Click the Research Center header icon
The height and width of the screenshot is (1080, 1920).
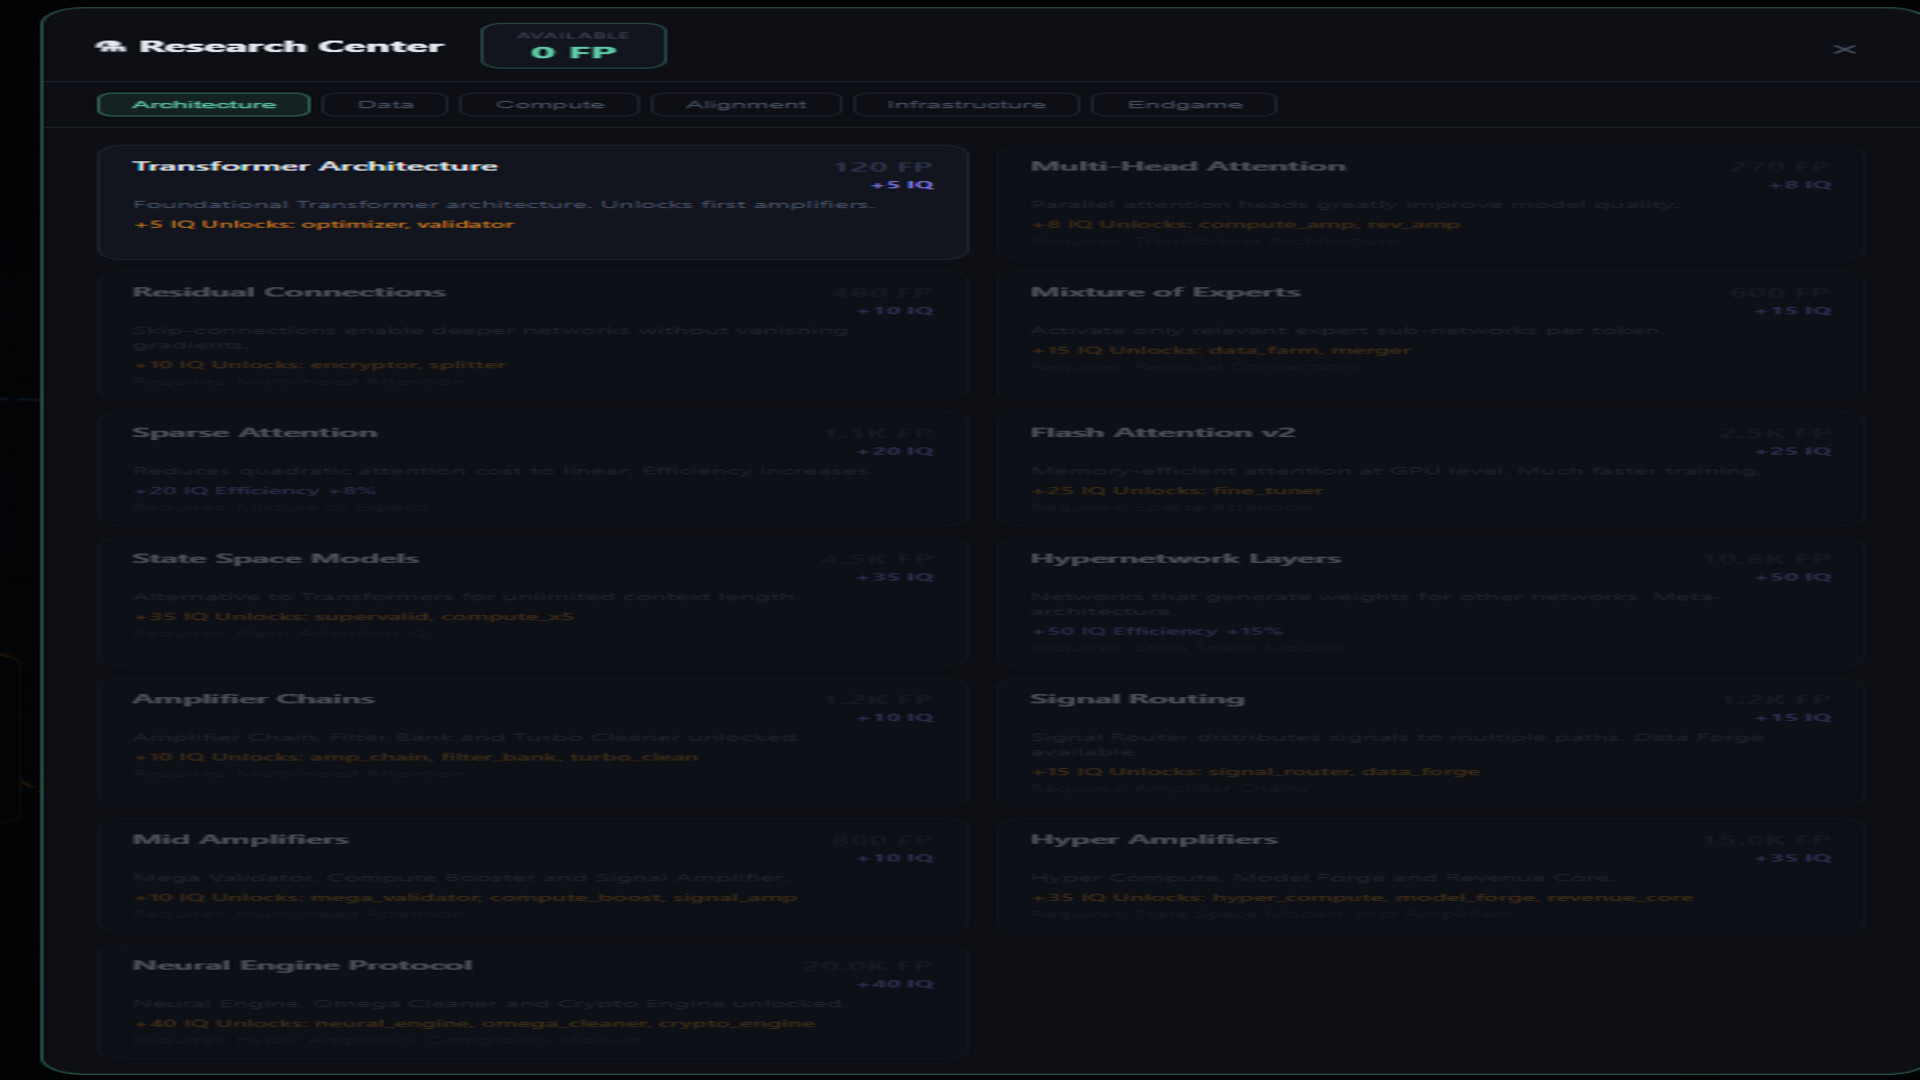point(110,46)
